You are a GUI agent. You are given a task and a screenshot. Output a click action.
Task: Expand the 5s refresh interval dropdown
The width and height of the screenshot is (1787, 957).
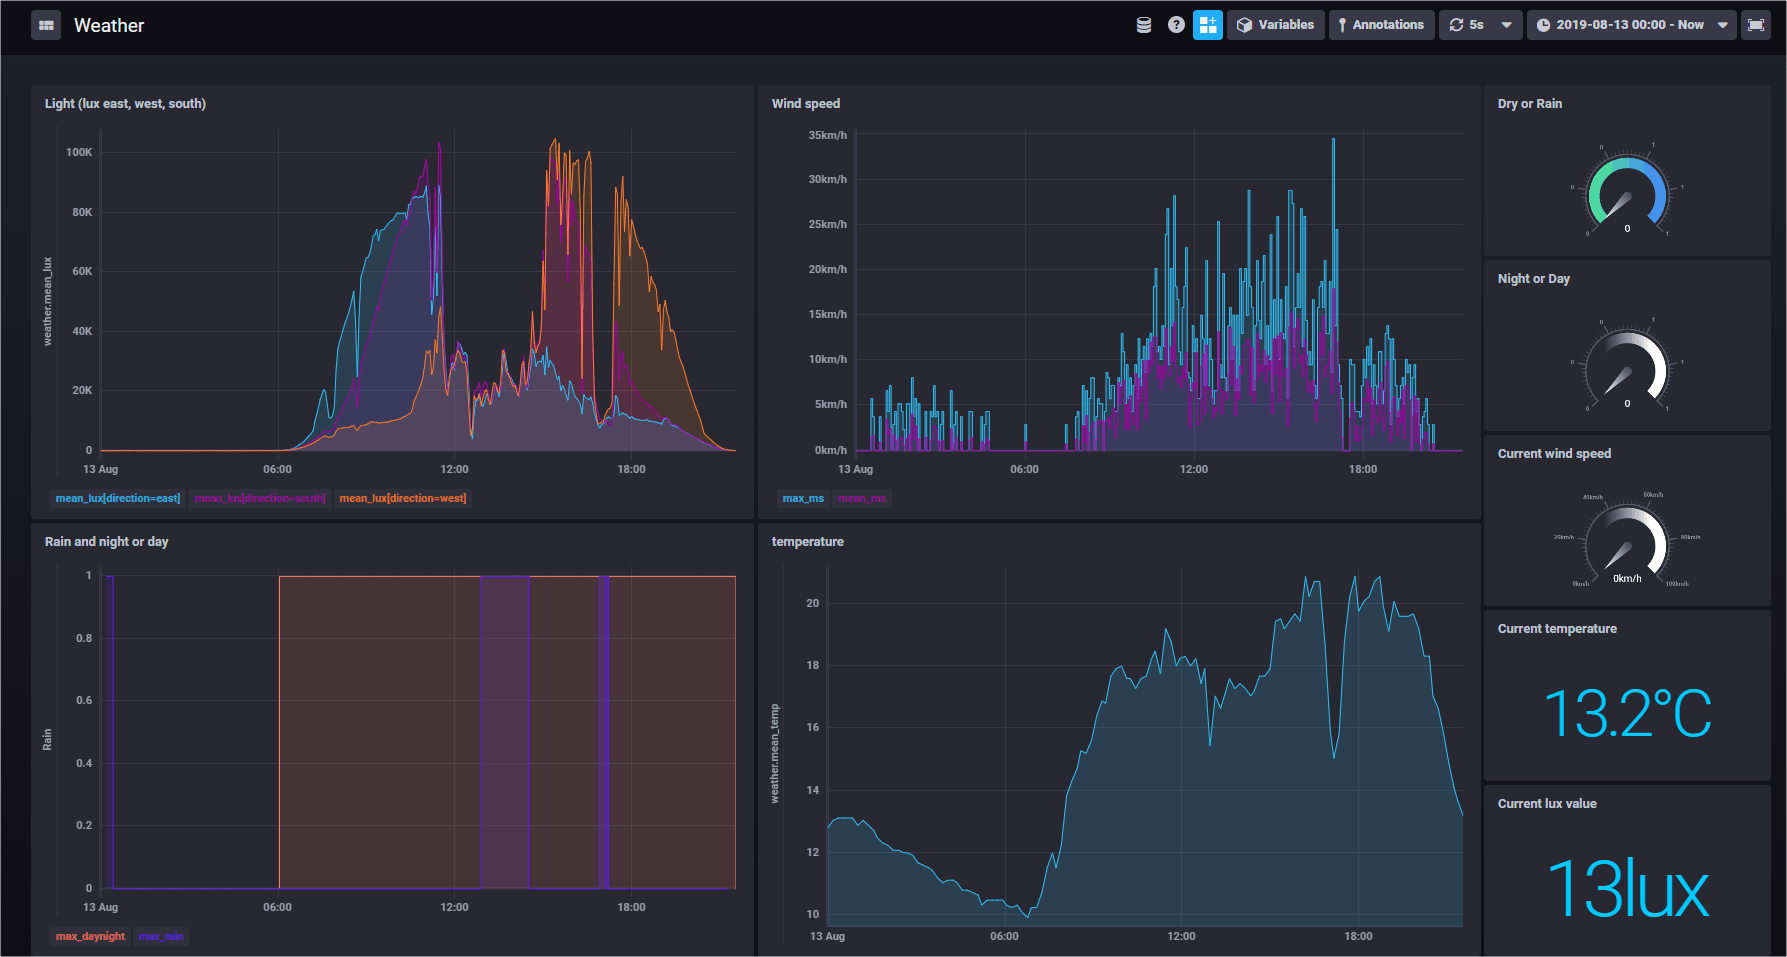pos(1505,25)
